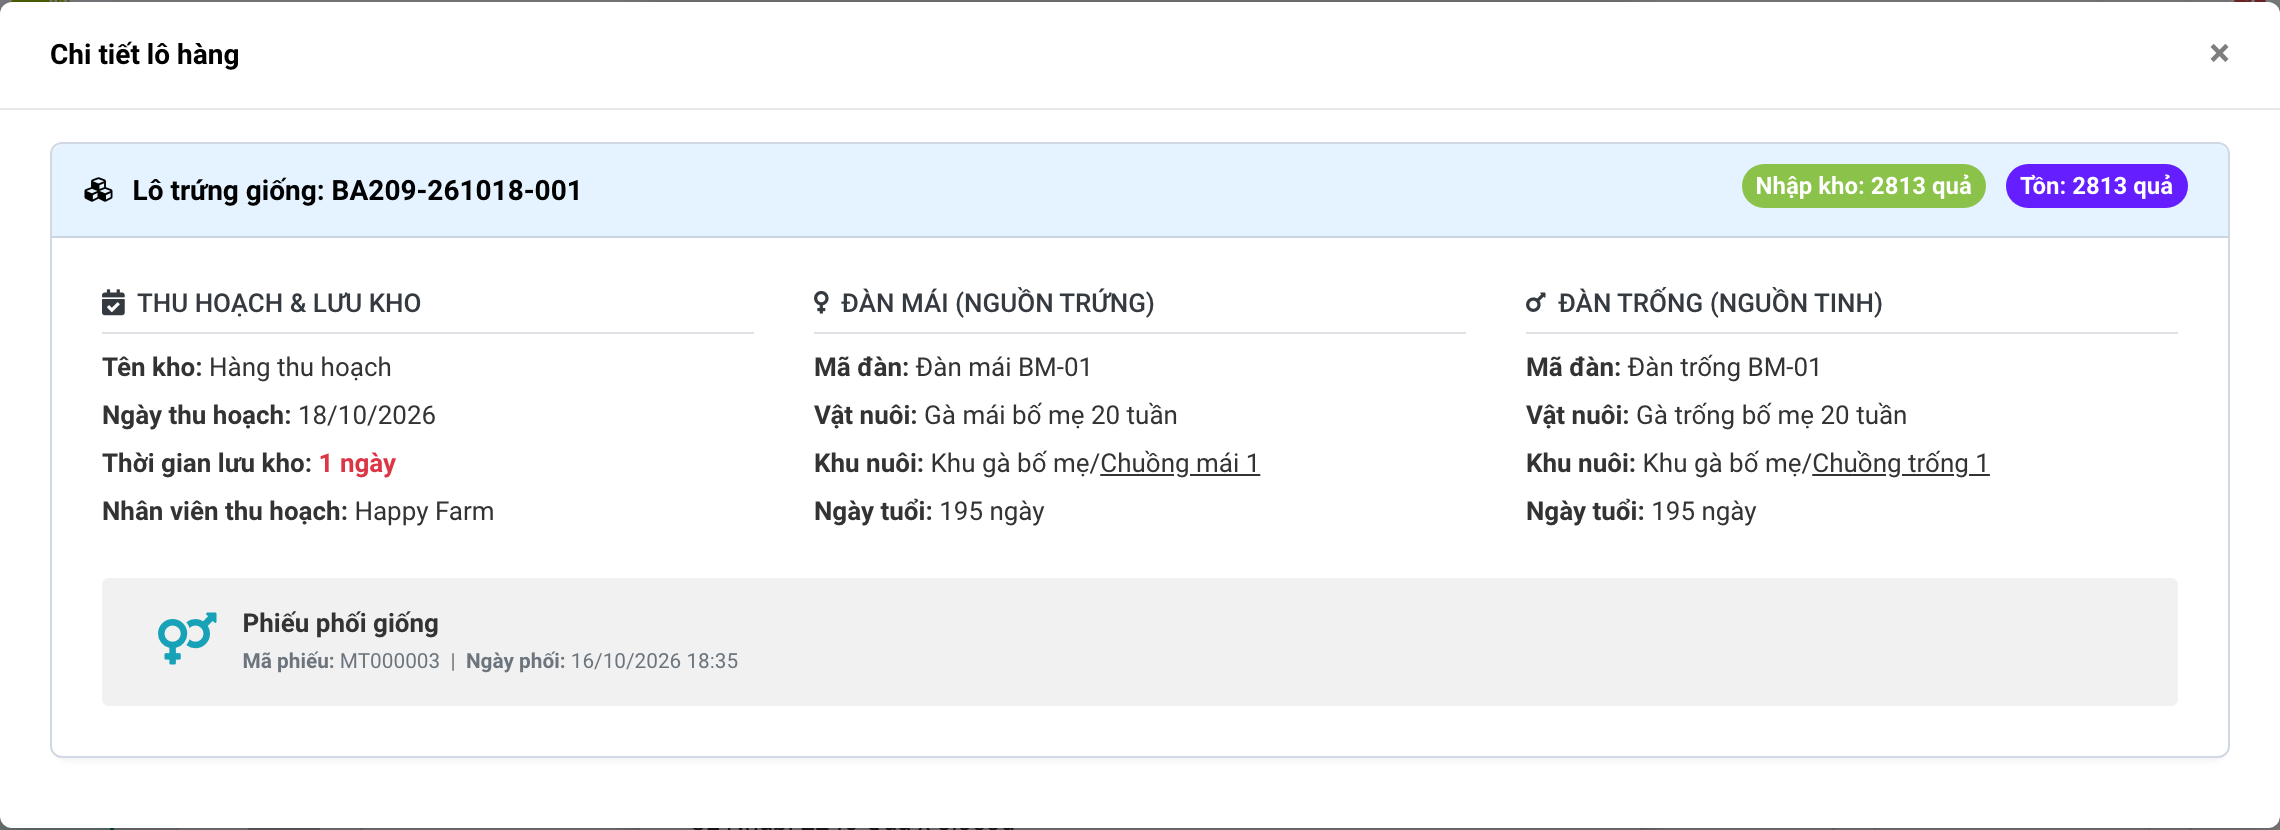Click flock code Đàn mái BM-01

click(1003, 367)
